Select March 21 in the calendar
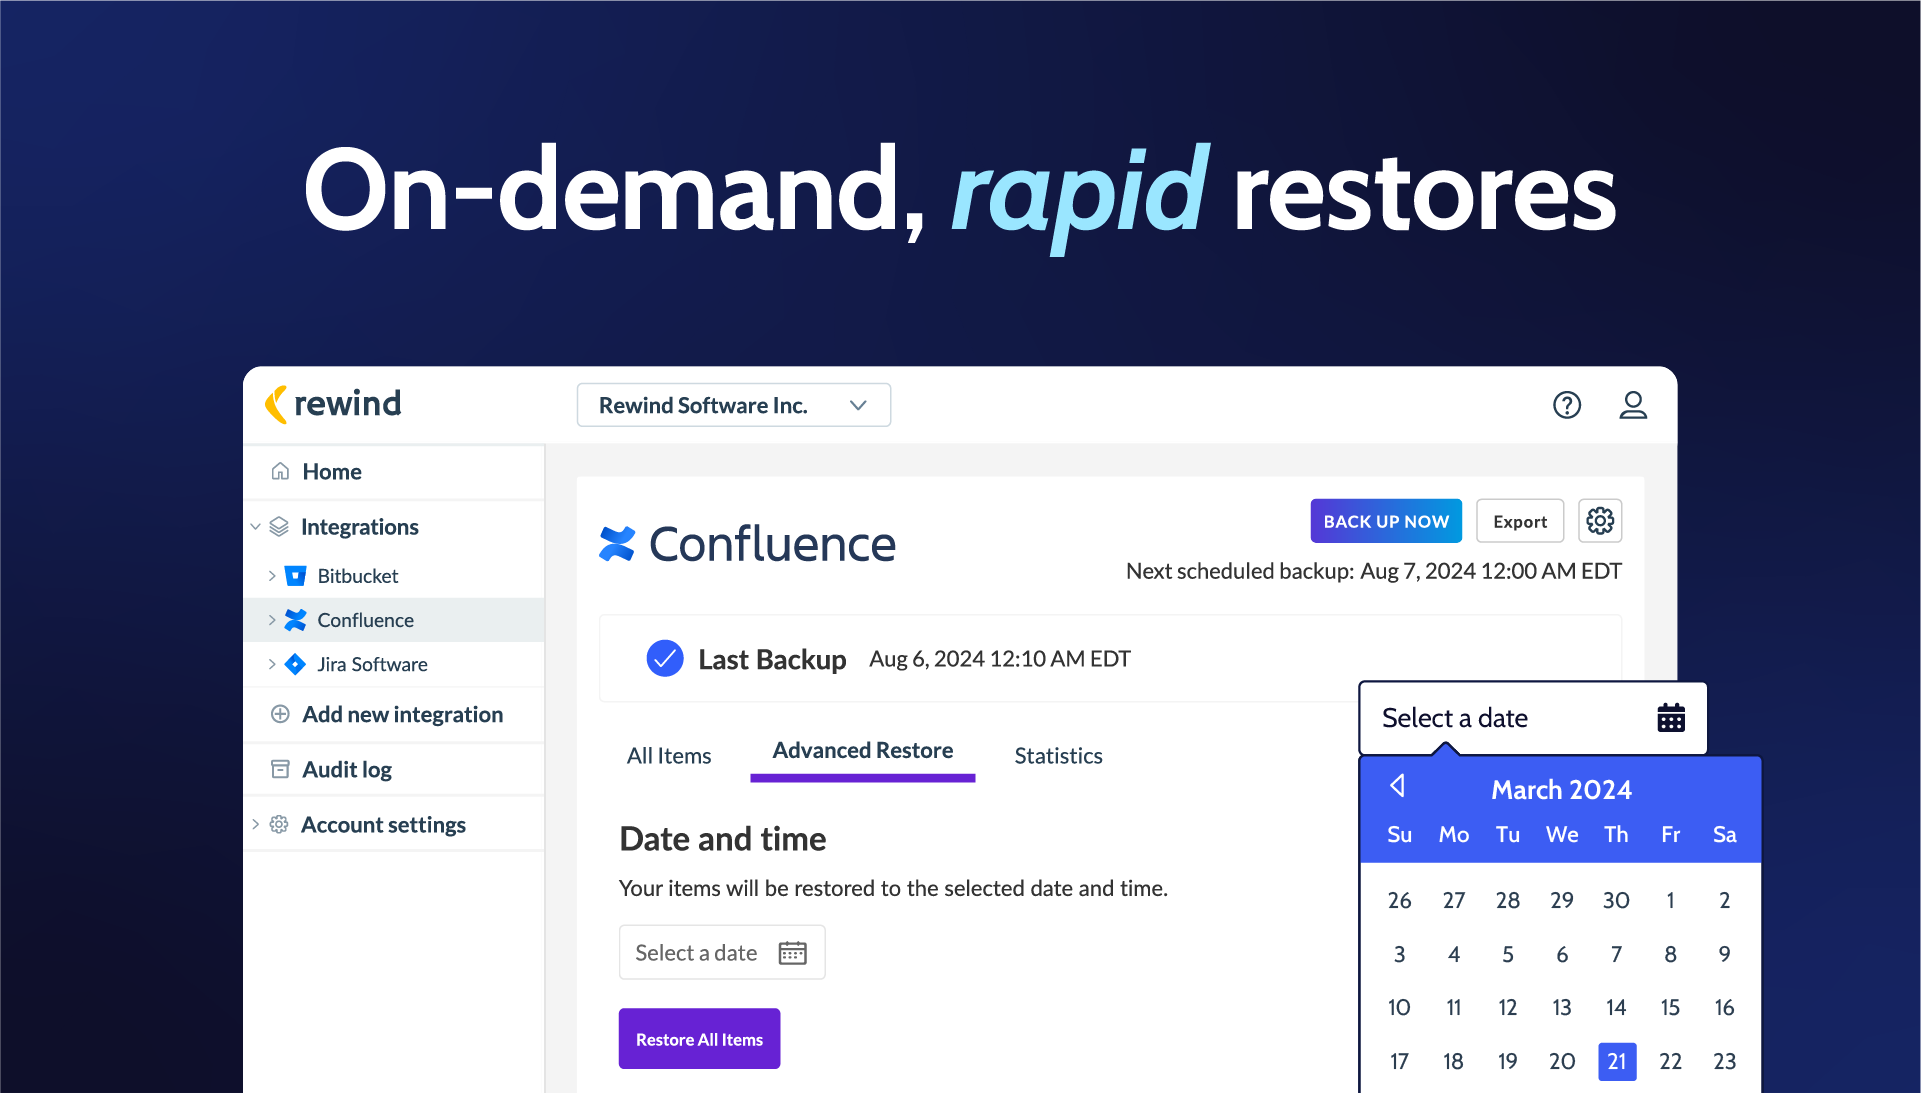1921x1093 pixels. click(x=1616, y=1061)
